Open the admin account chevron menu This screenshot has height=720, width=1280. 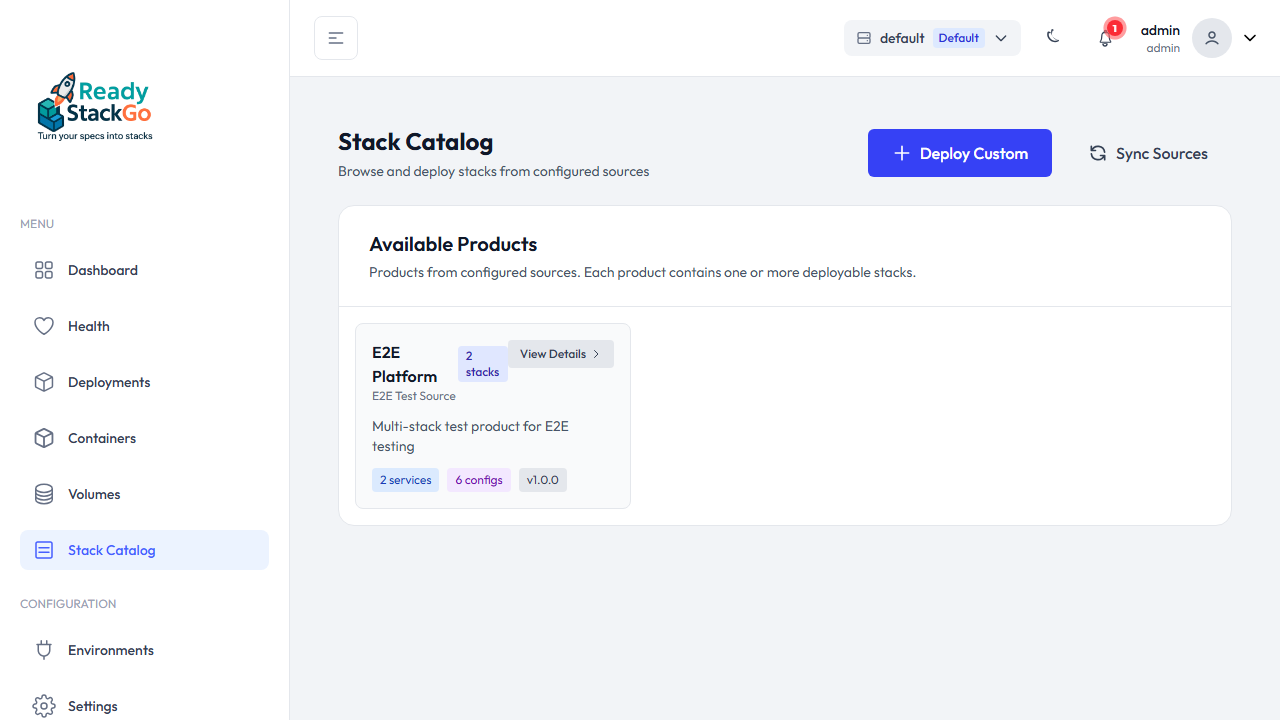[x=1249, y=37]
